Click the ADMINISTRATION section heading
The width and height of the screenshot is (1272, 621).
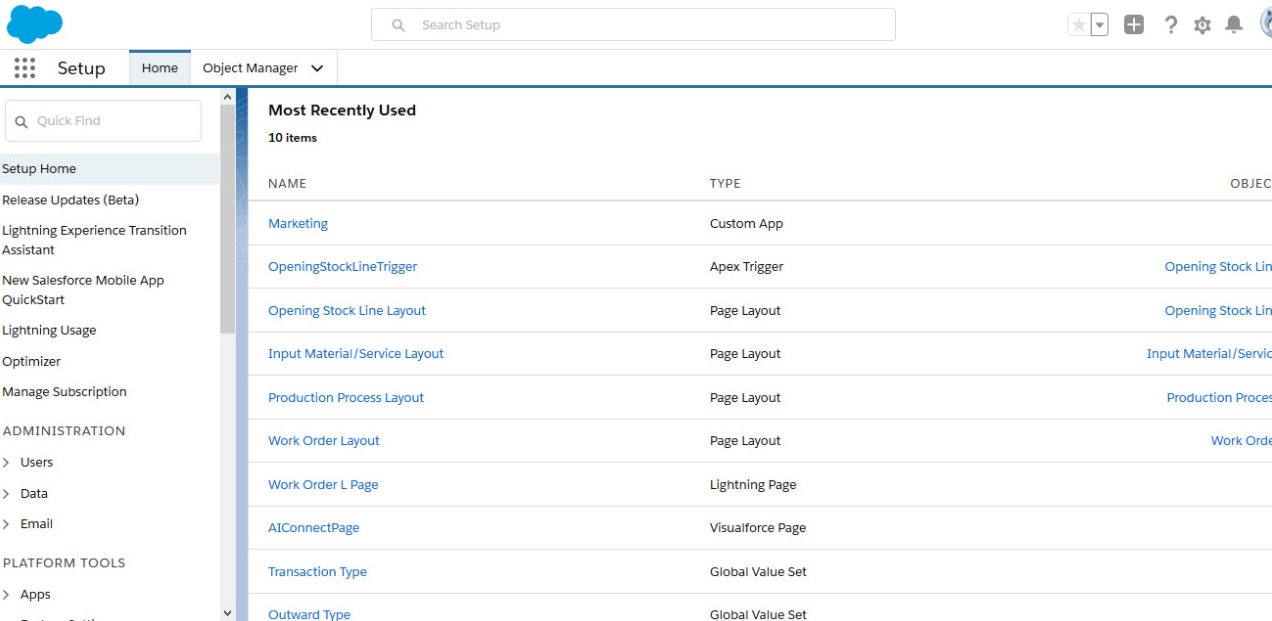64,431
